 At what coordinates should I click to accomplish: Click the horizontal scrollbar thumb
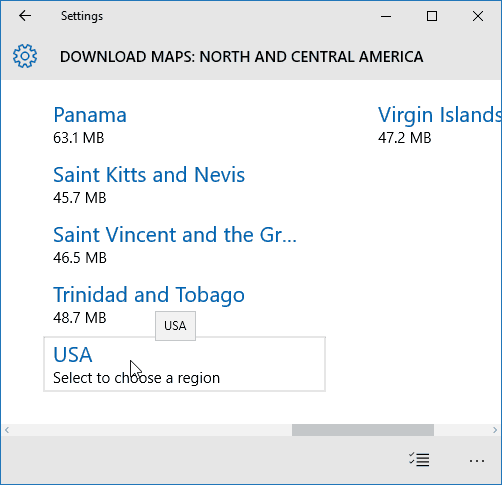[363, 430]
